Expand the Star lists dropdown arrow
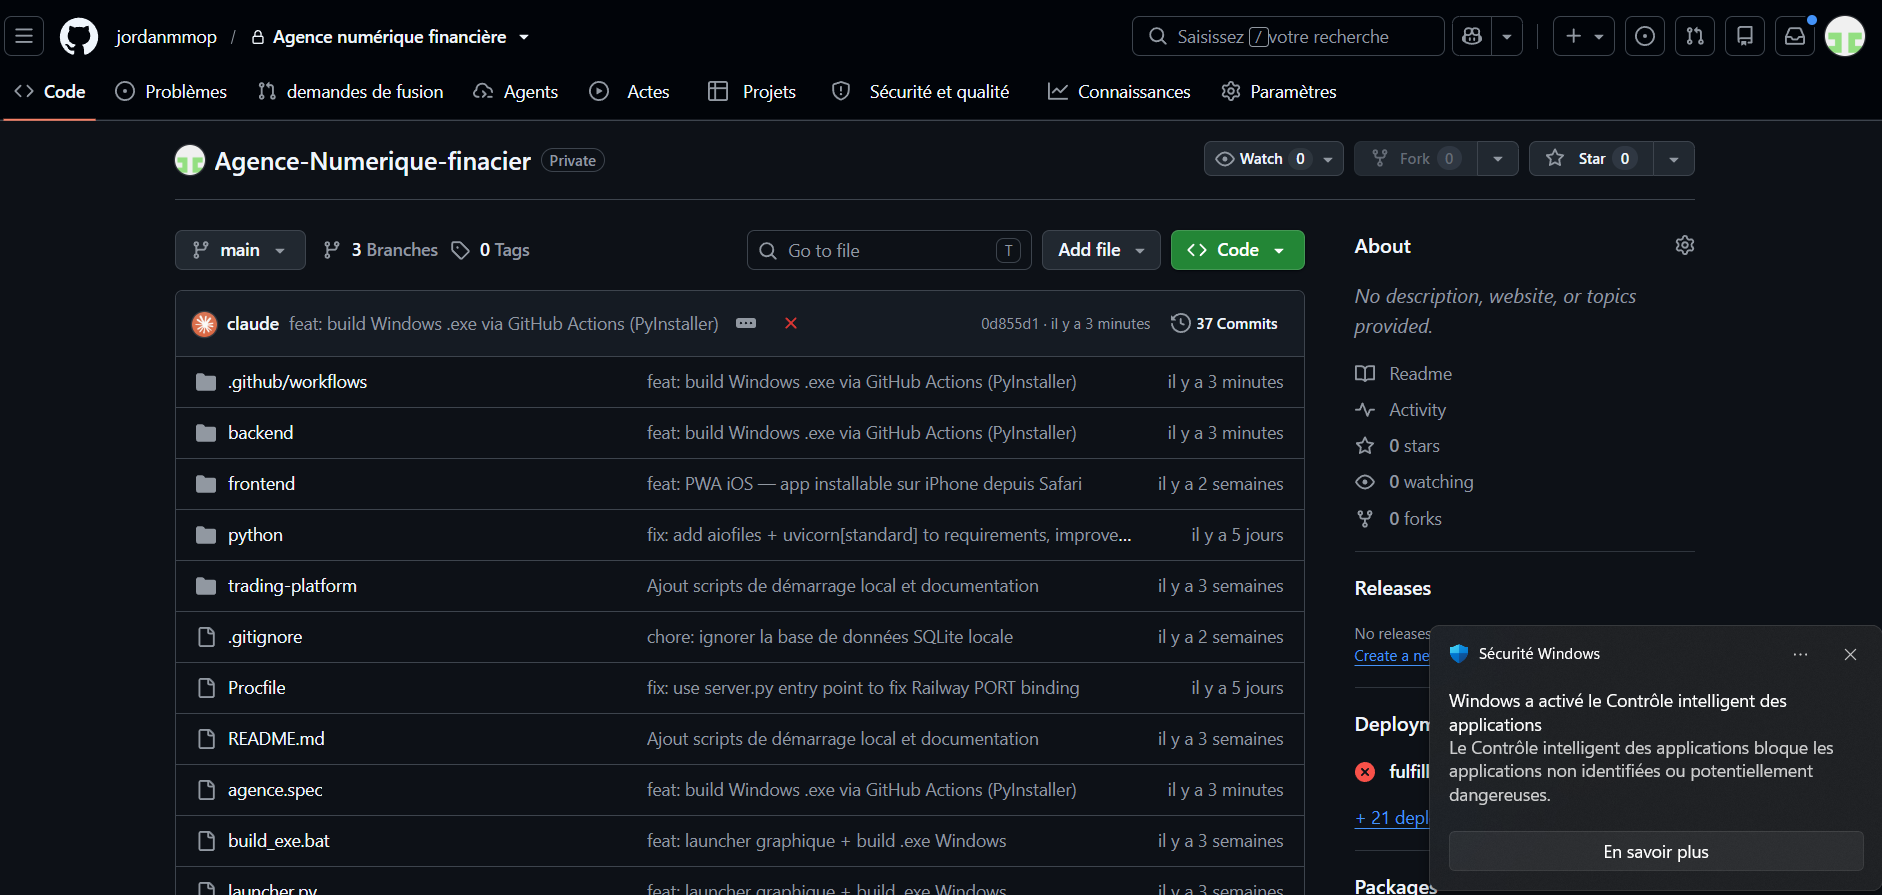This screenshot has height=895, width=1882. click(x=1674, y=159)
